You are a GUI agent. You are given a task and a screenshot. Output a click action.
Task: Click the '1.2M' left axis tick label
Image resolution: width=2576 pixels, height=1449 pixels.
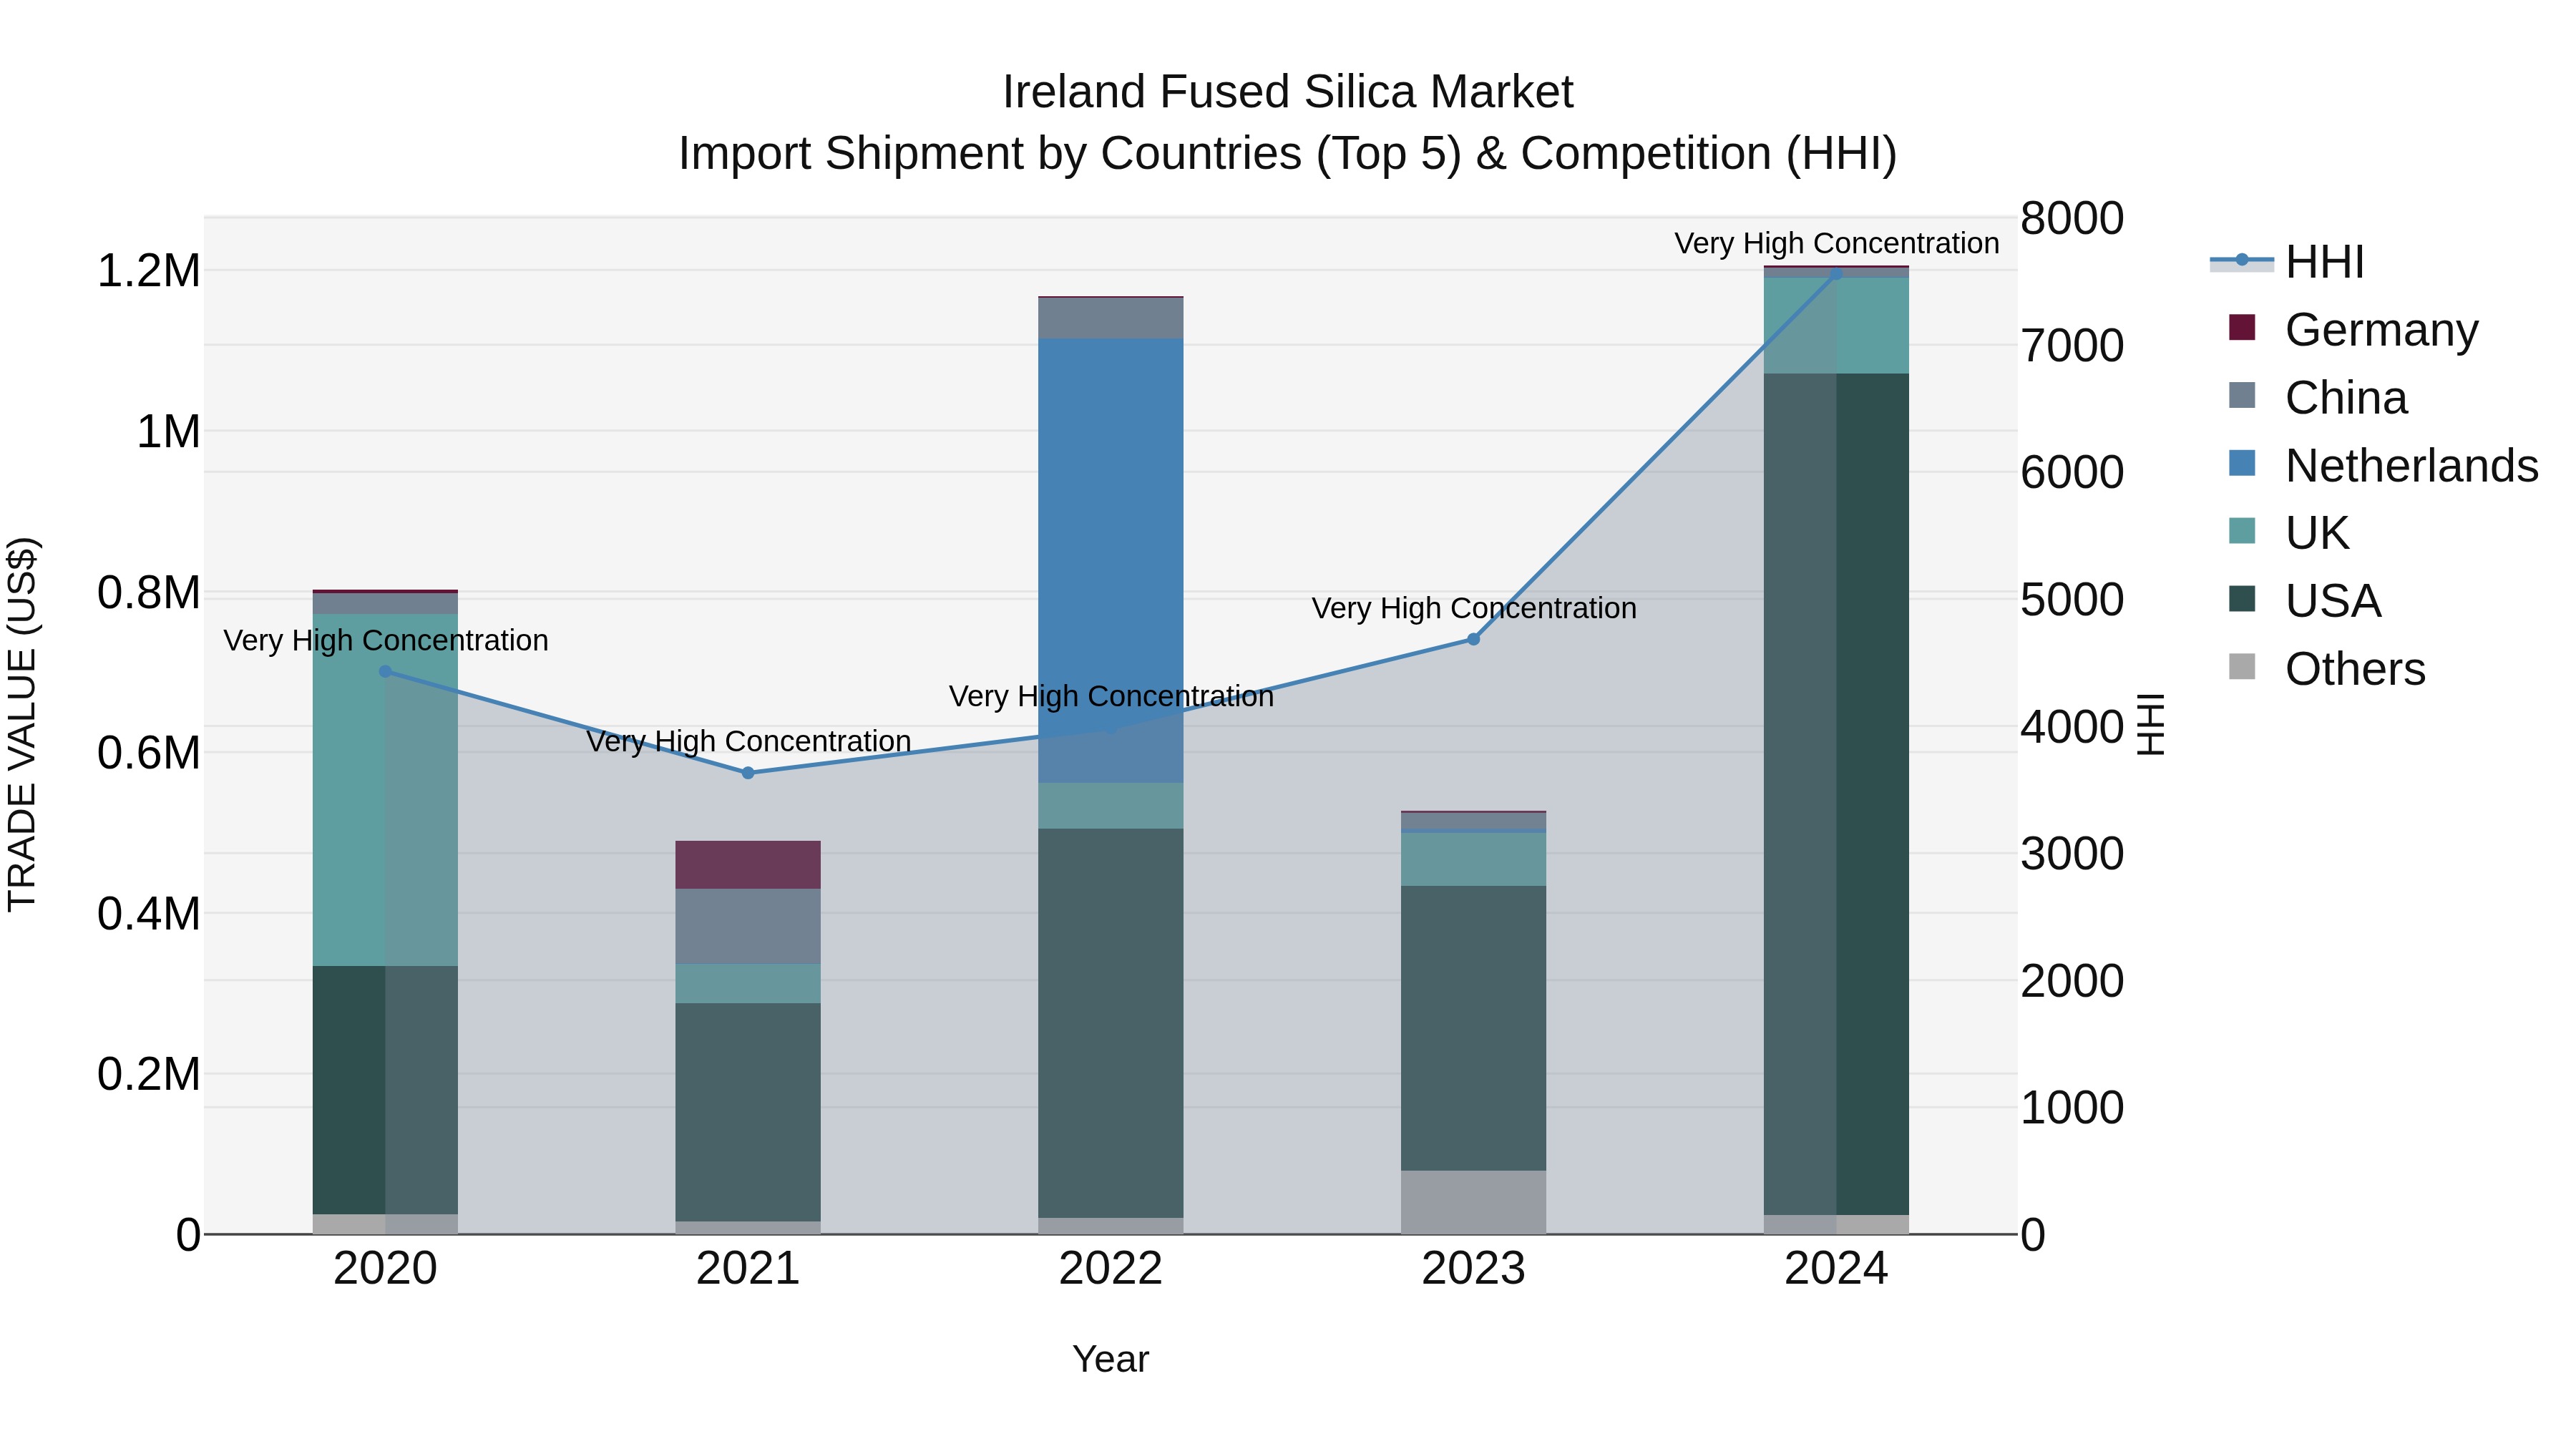pyautogui.click(x=148, y=271)
